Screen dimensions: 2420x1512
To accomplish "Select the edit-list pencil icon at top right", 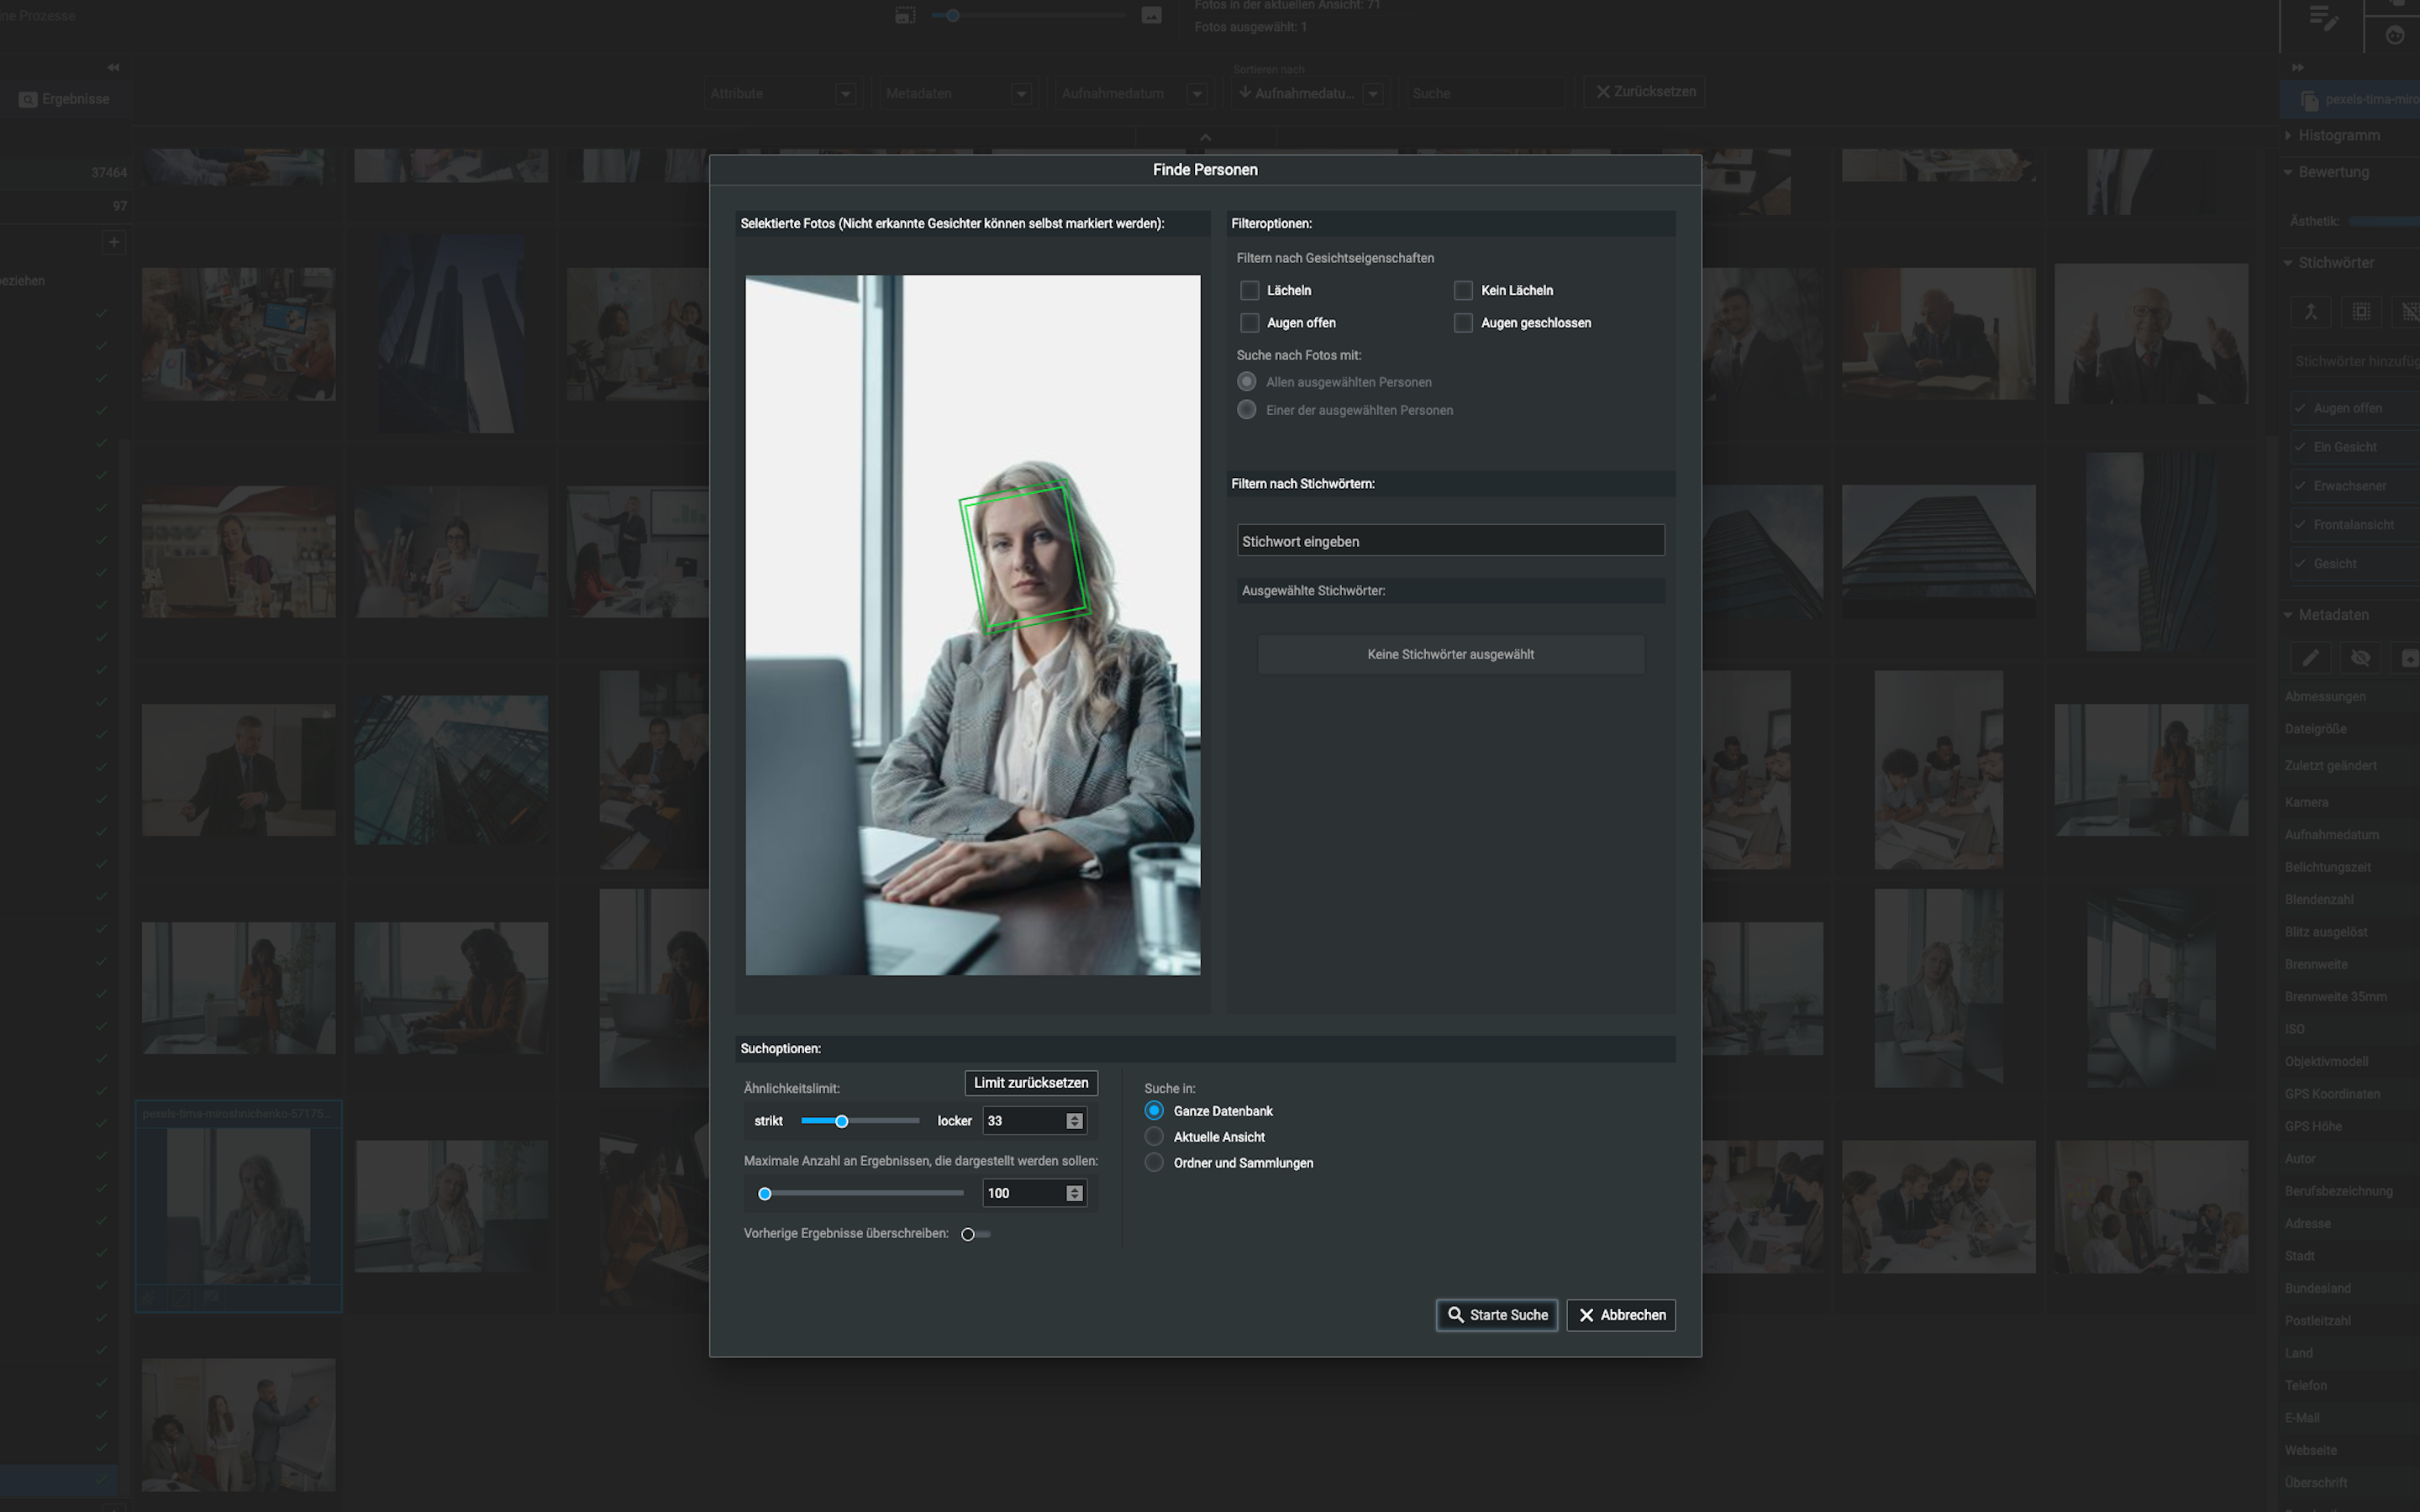I will [x=2324, y=16].
